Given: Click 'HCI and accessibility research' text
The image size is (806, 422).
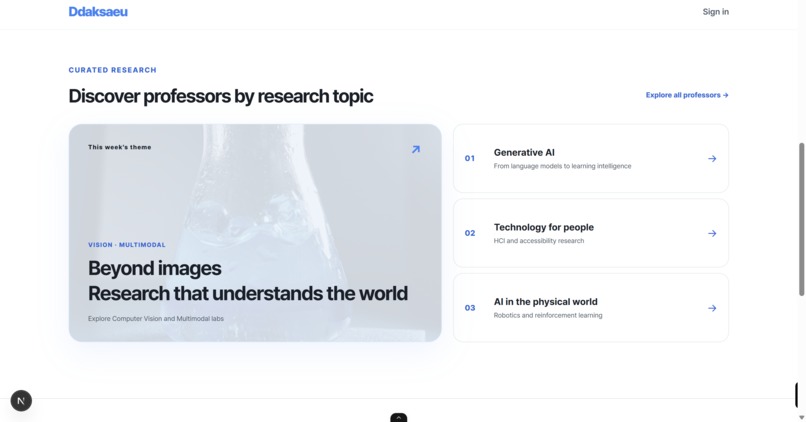Looking at the screenshot, I should pos(539,241).
